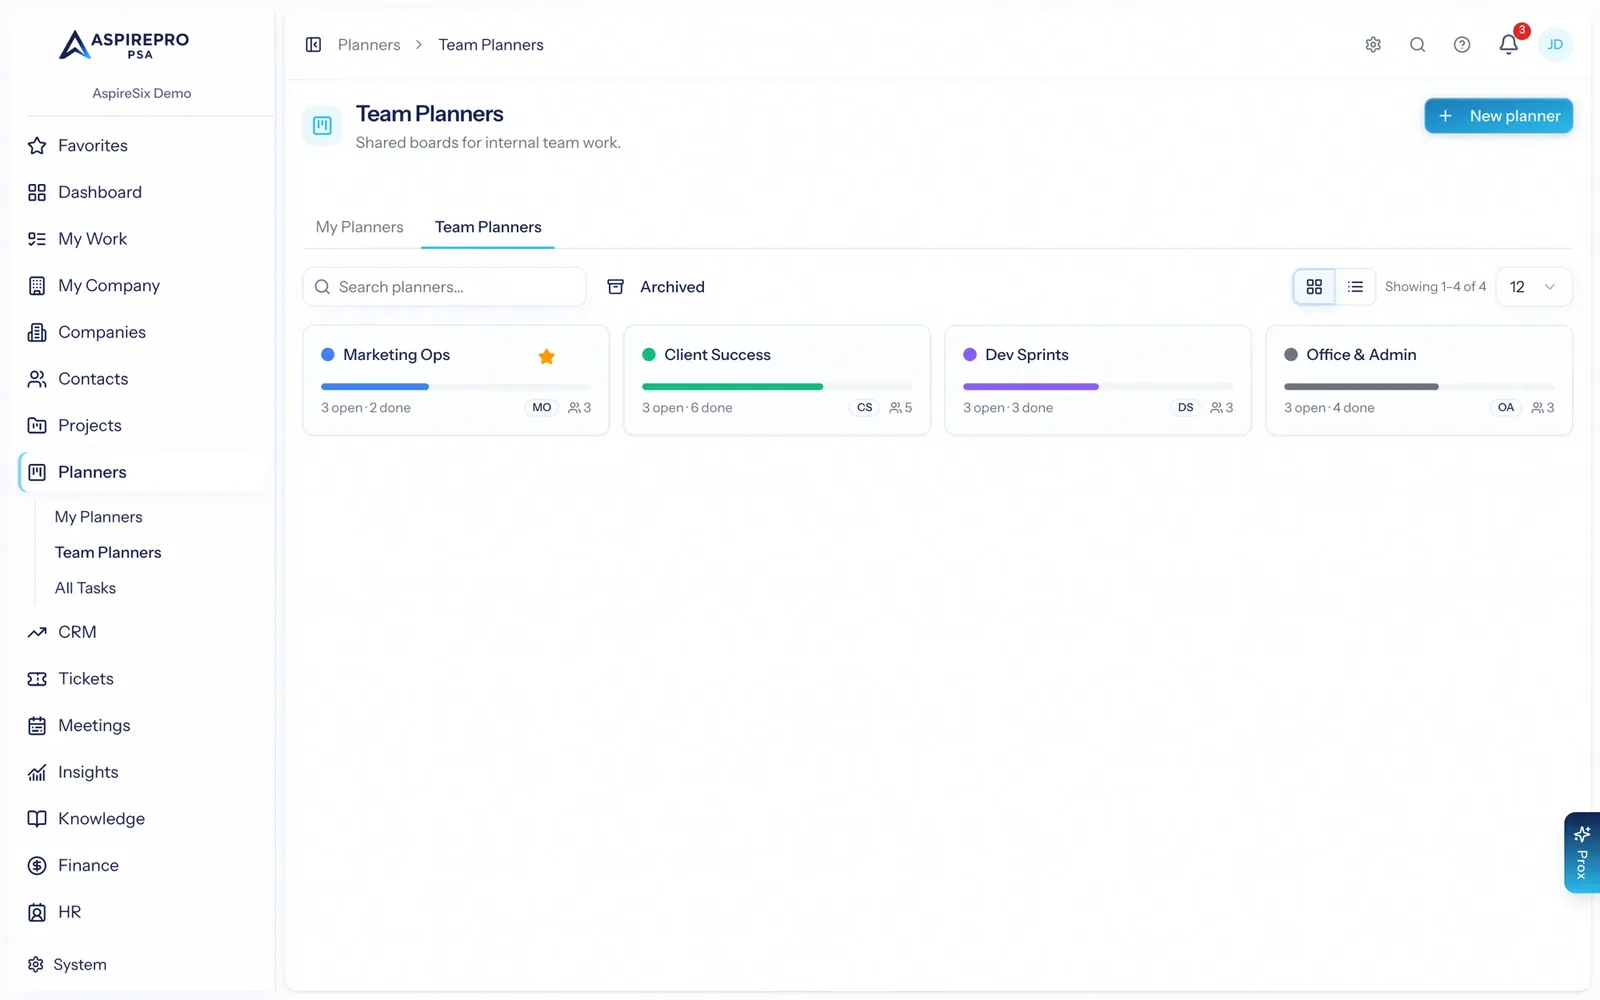Click the Dev Sprints purple color dot

(970, 355)
